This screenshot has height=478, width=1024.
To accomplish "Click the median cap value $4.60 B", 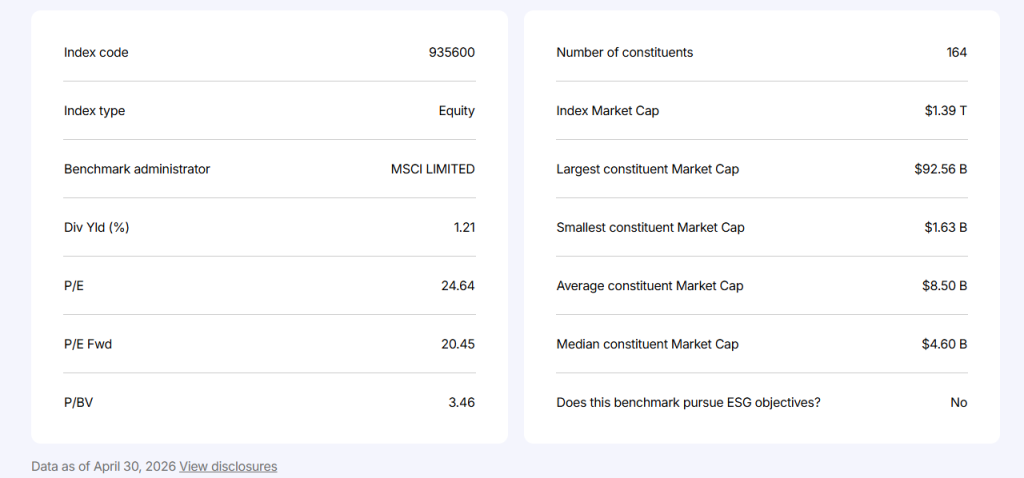I will coord(945,344).
